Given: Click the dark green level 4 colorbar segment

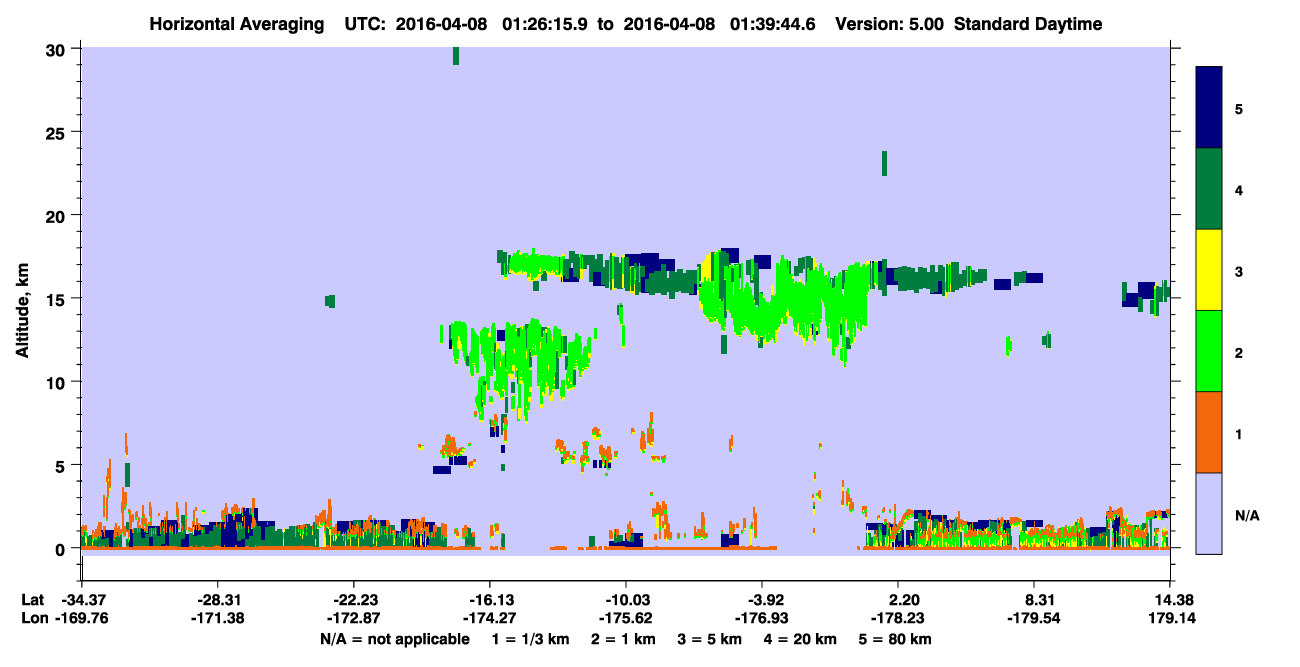Looking at the screenshot, I should tap(1209, 189).
